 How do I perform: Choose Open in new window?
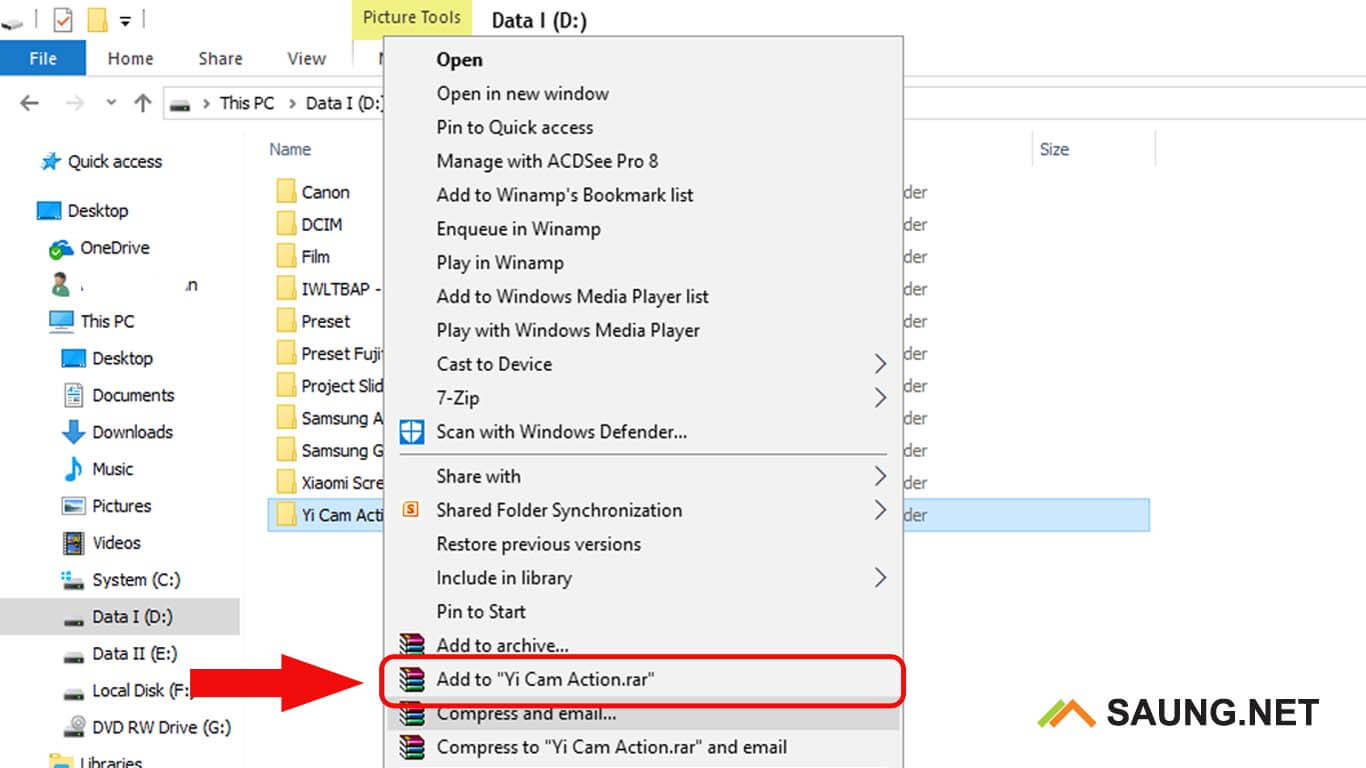tap(522, 94)
